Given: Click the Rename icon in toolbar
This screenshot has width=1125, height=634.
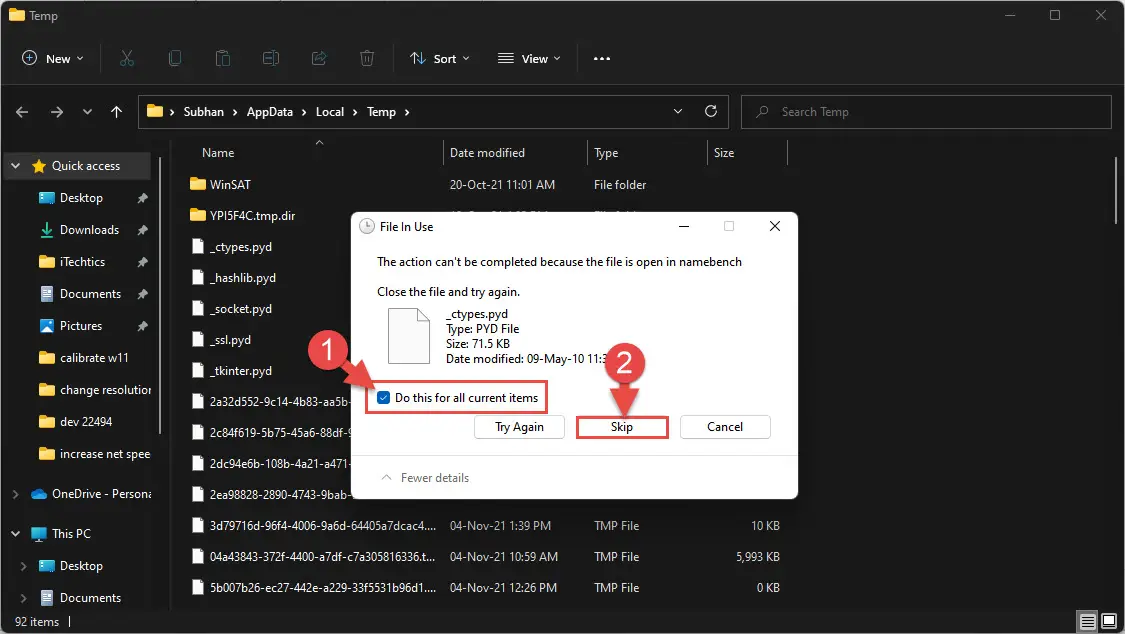Looking at the screenshot, I should click(270, 59).
